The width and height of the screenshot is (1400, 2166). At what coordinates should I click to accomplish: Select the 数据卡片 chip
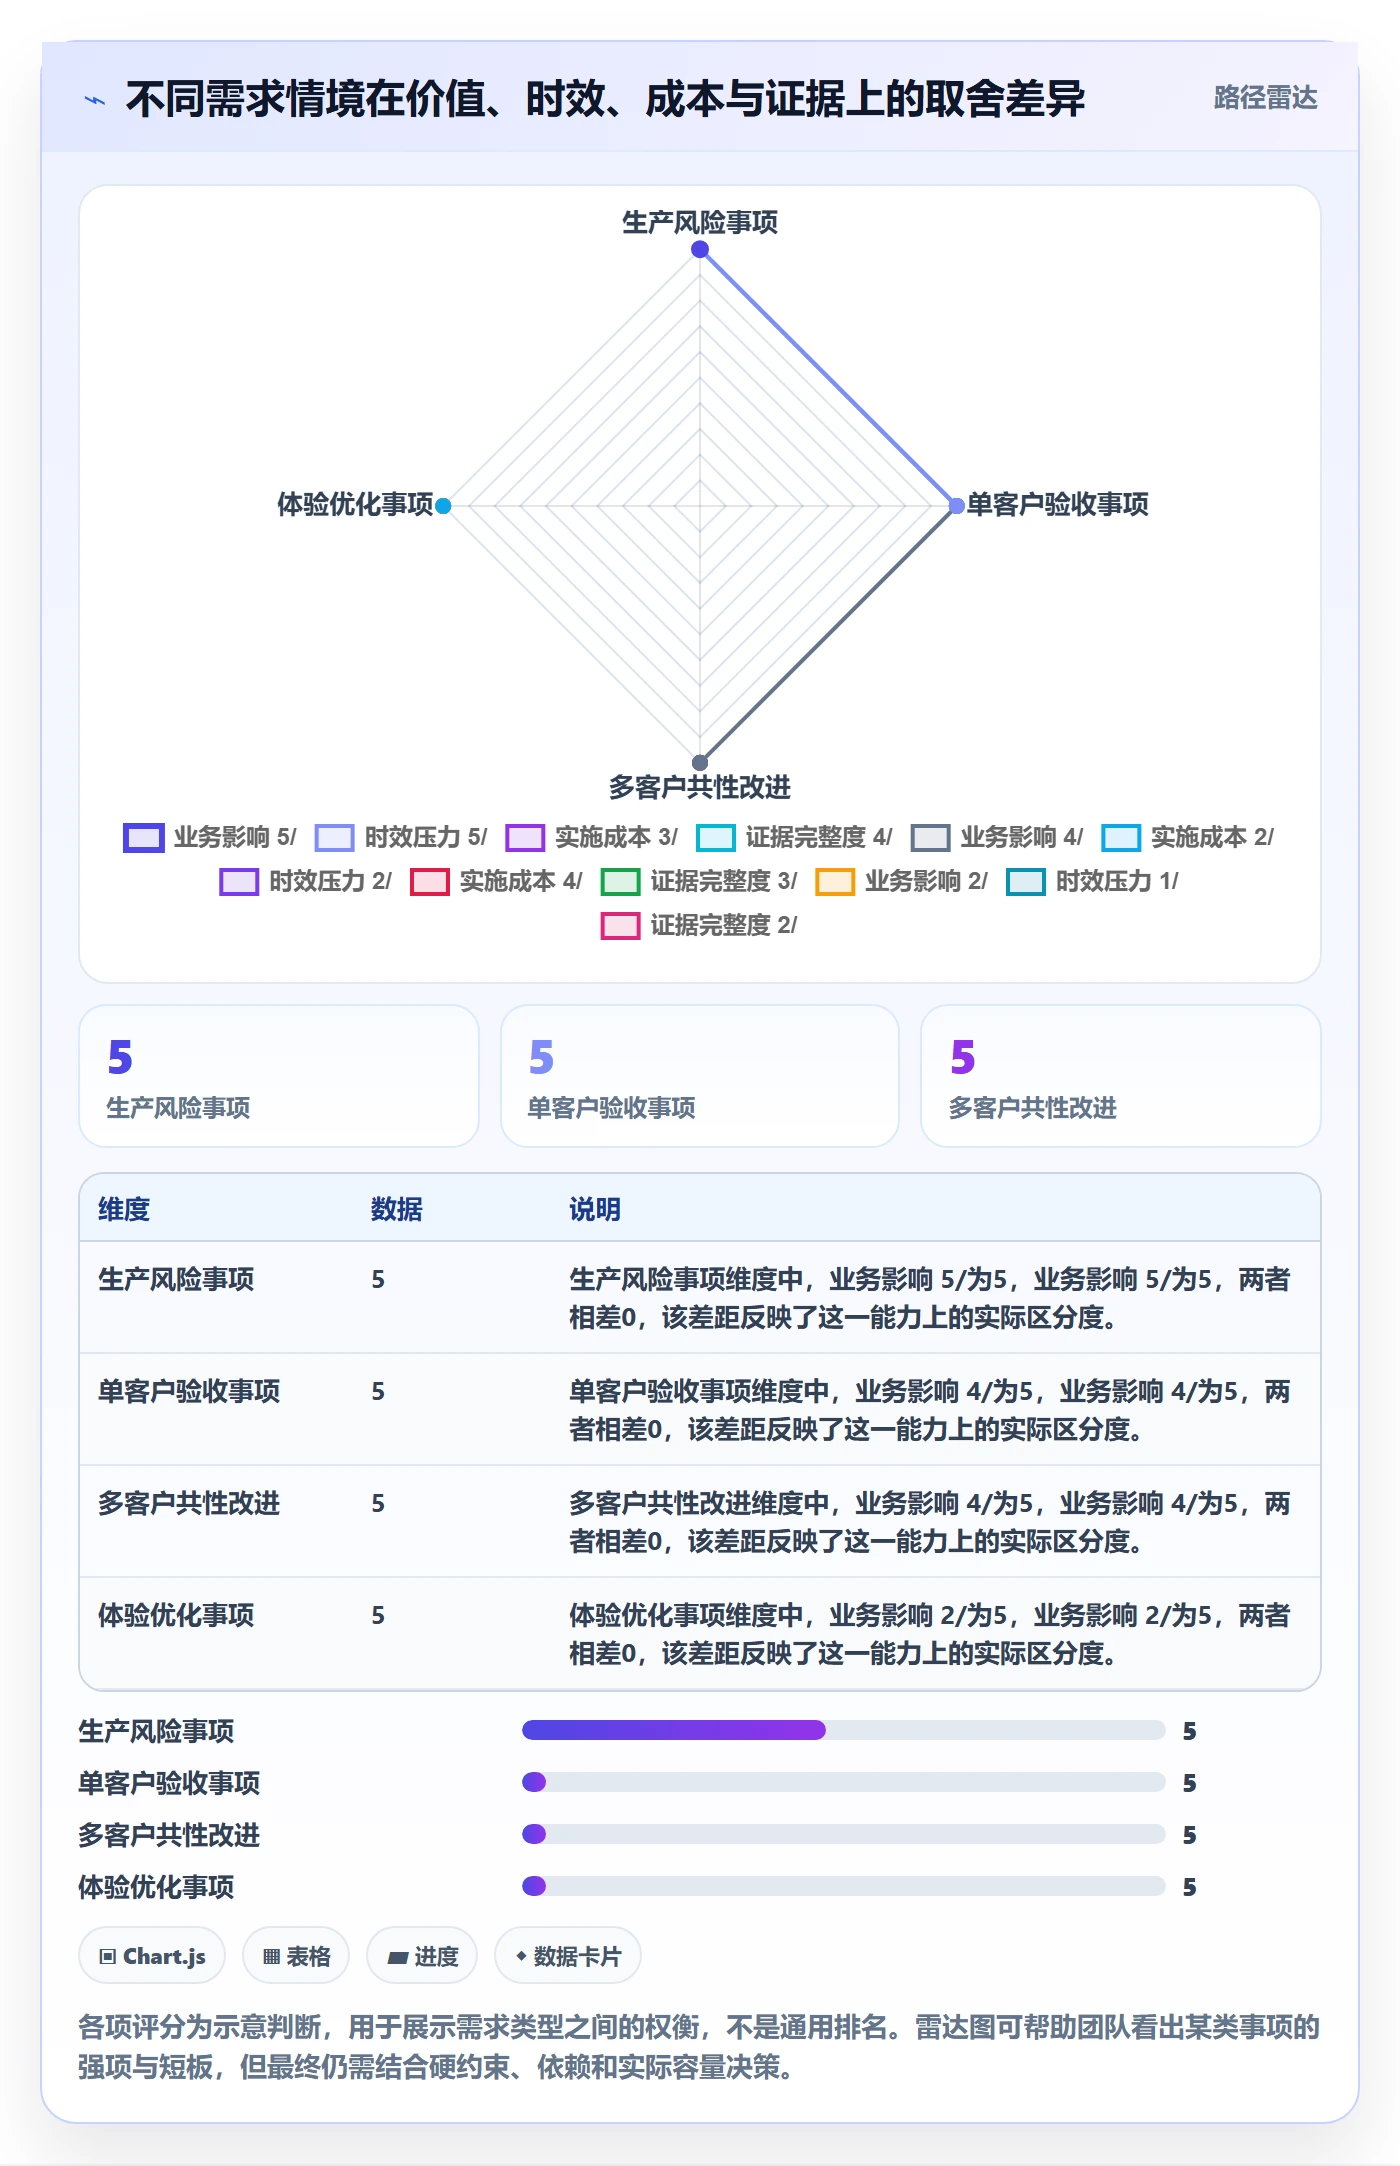(x=568, y=1955)
